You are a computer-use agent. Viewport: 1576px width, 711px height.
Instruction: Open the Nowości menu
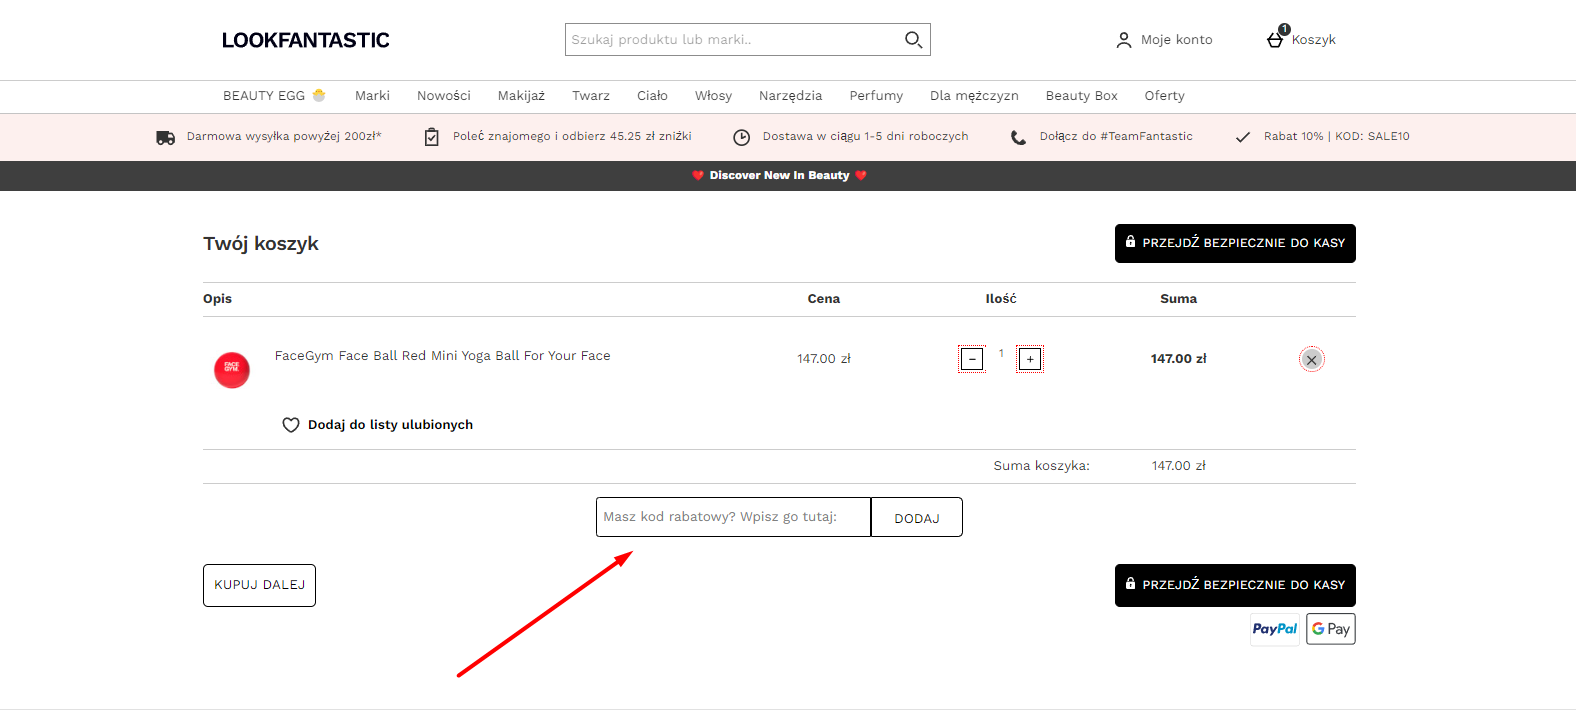[444, 96]
